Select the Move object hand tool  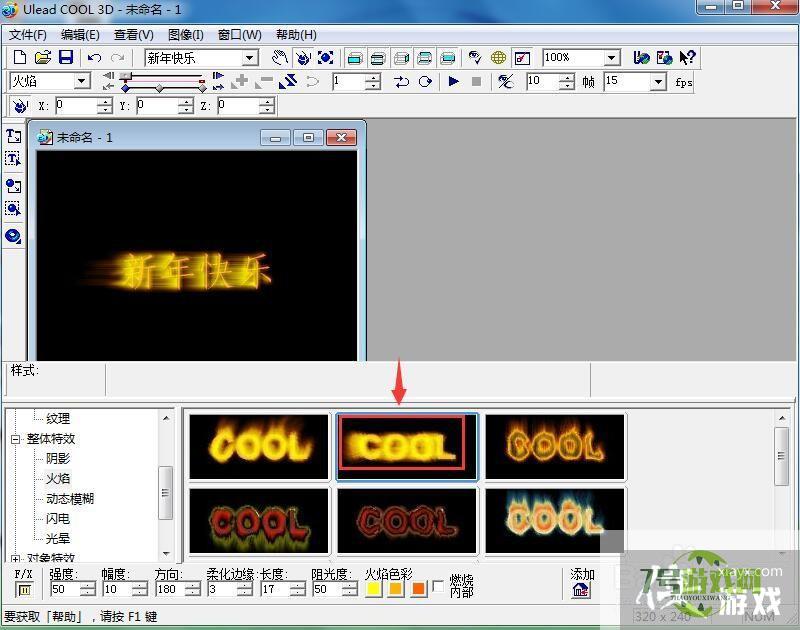pyautogui.click(x=280, y=57)
